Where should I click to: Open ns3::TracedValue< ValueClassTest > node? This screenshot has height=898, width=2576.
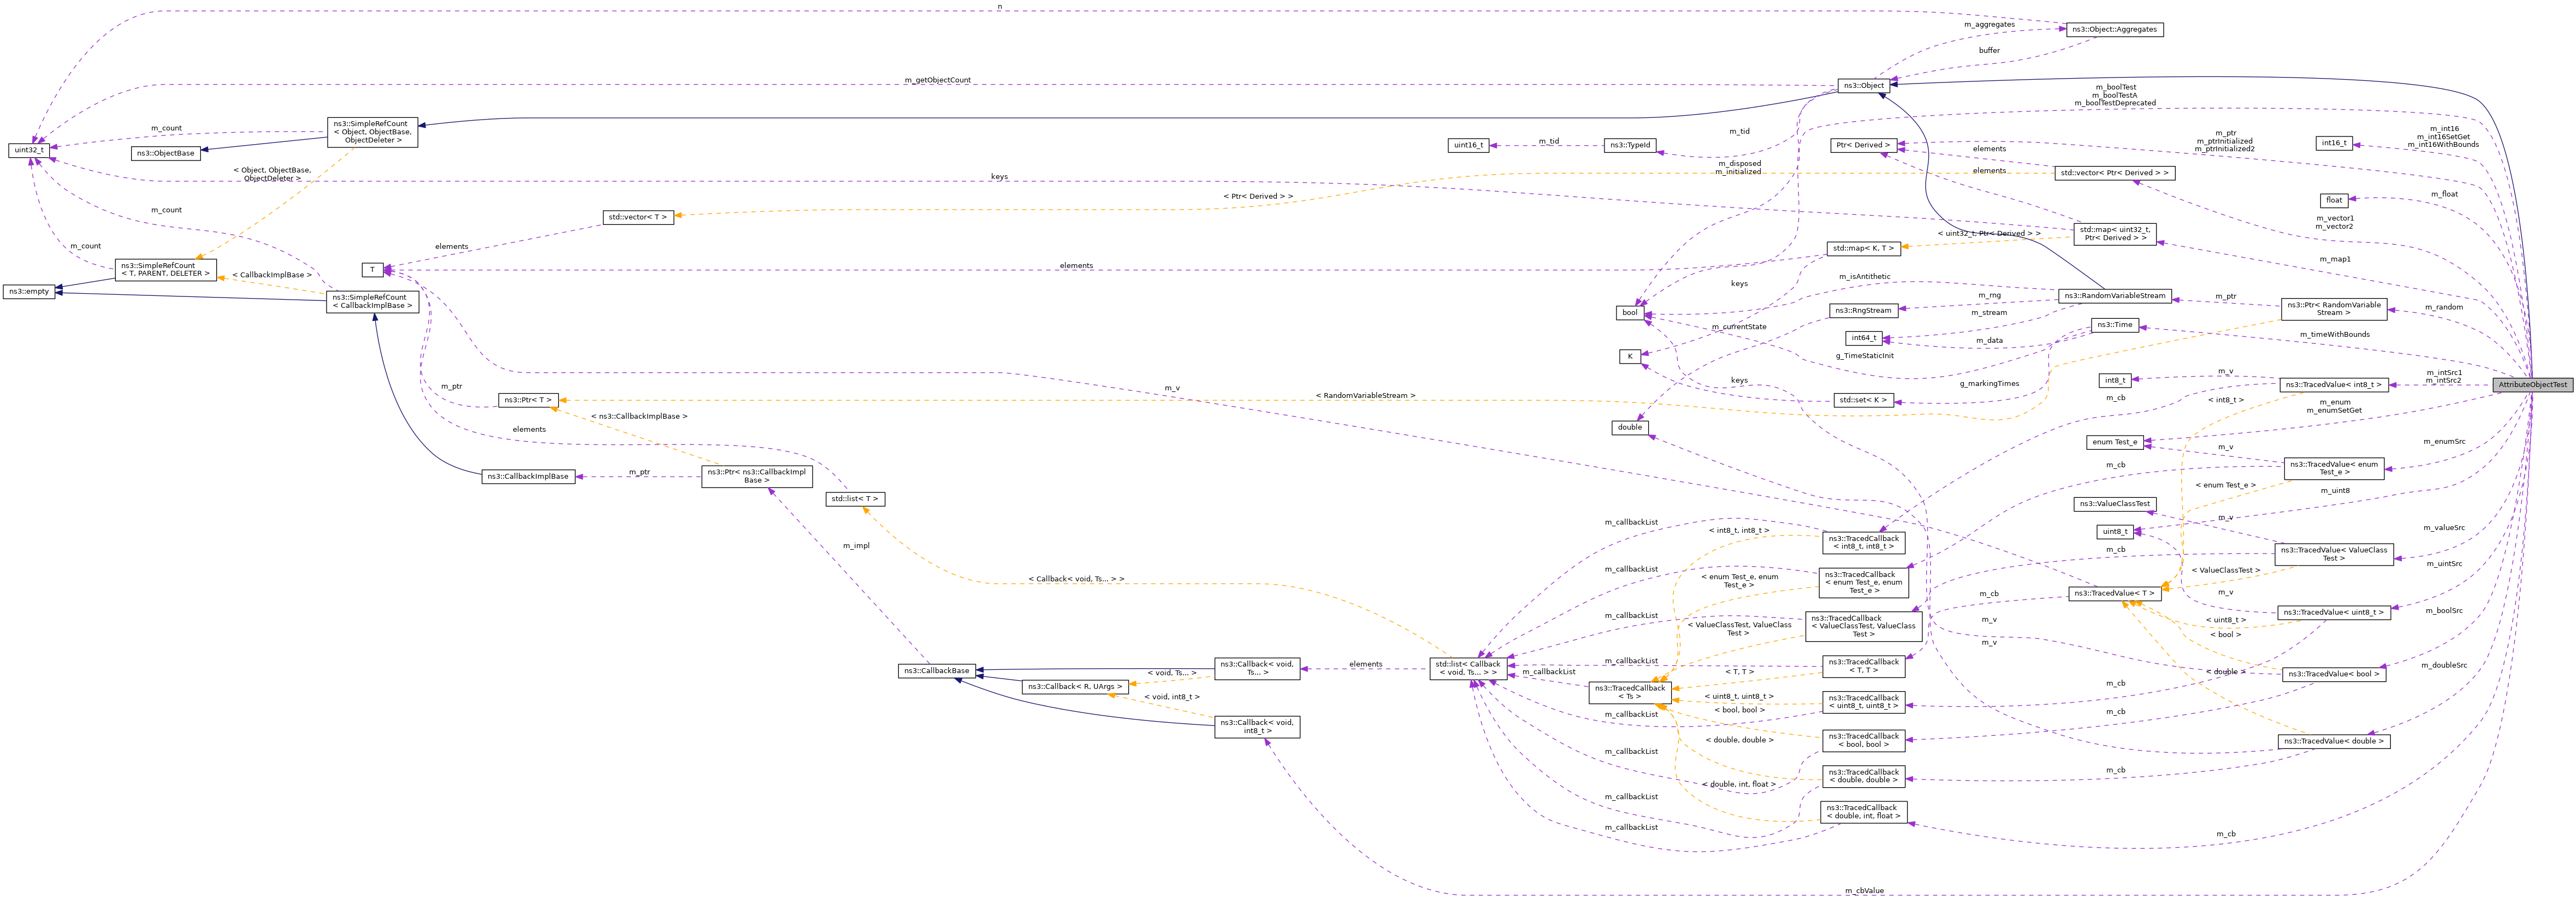pos(2334,554)
